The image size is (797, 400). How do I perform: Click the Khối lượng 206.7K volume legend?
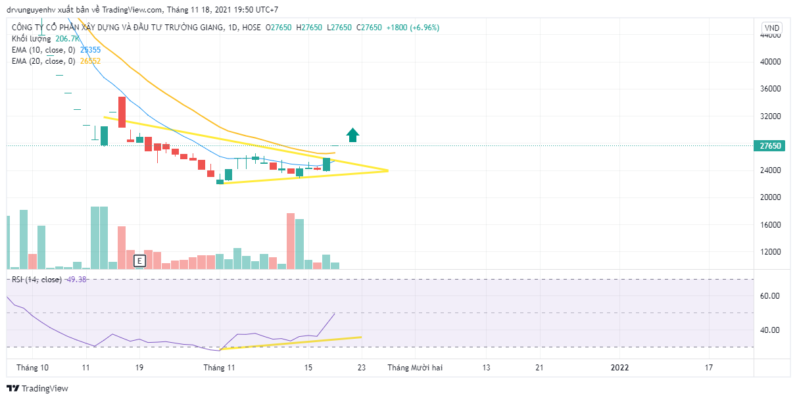[45, 39]
